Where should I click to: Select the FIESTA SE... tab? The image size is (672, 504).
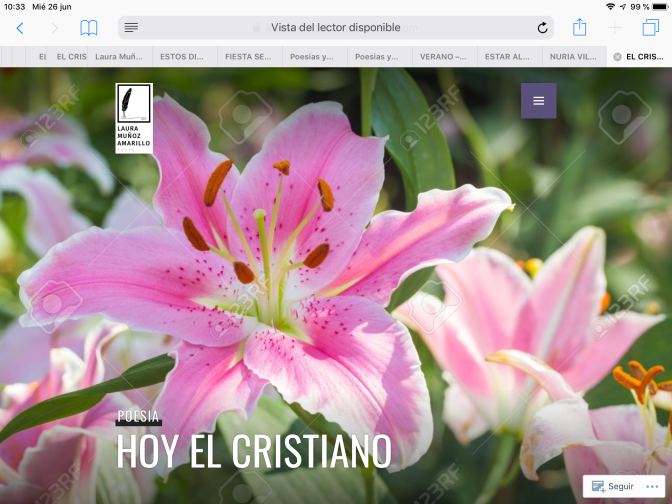tap(247, 57)
